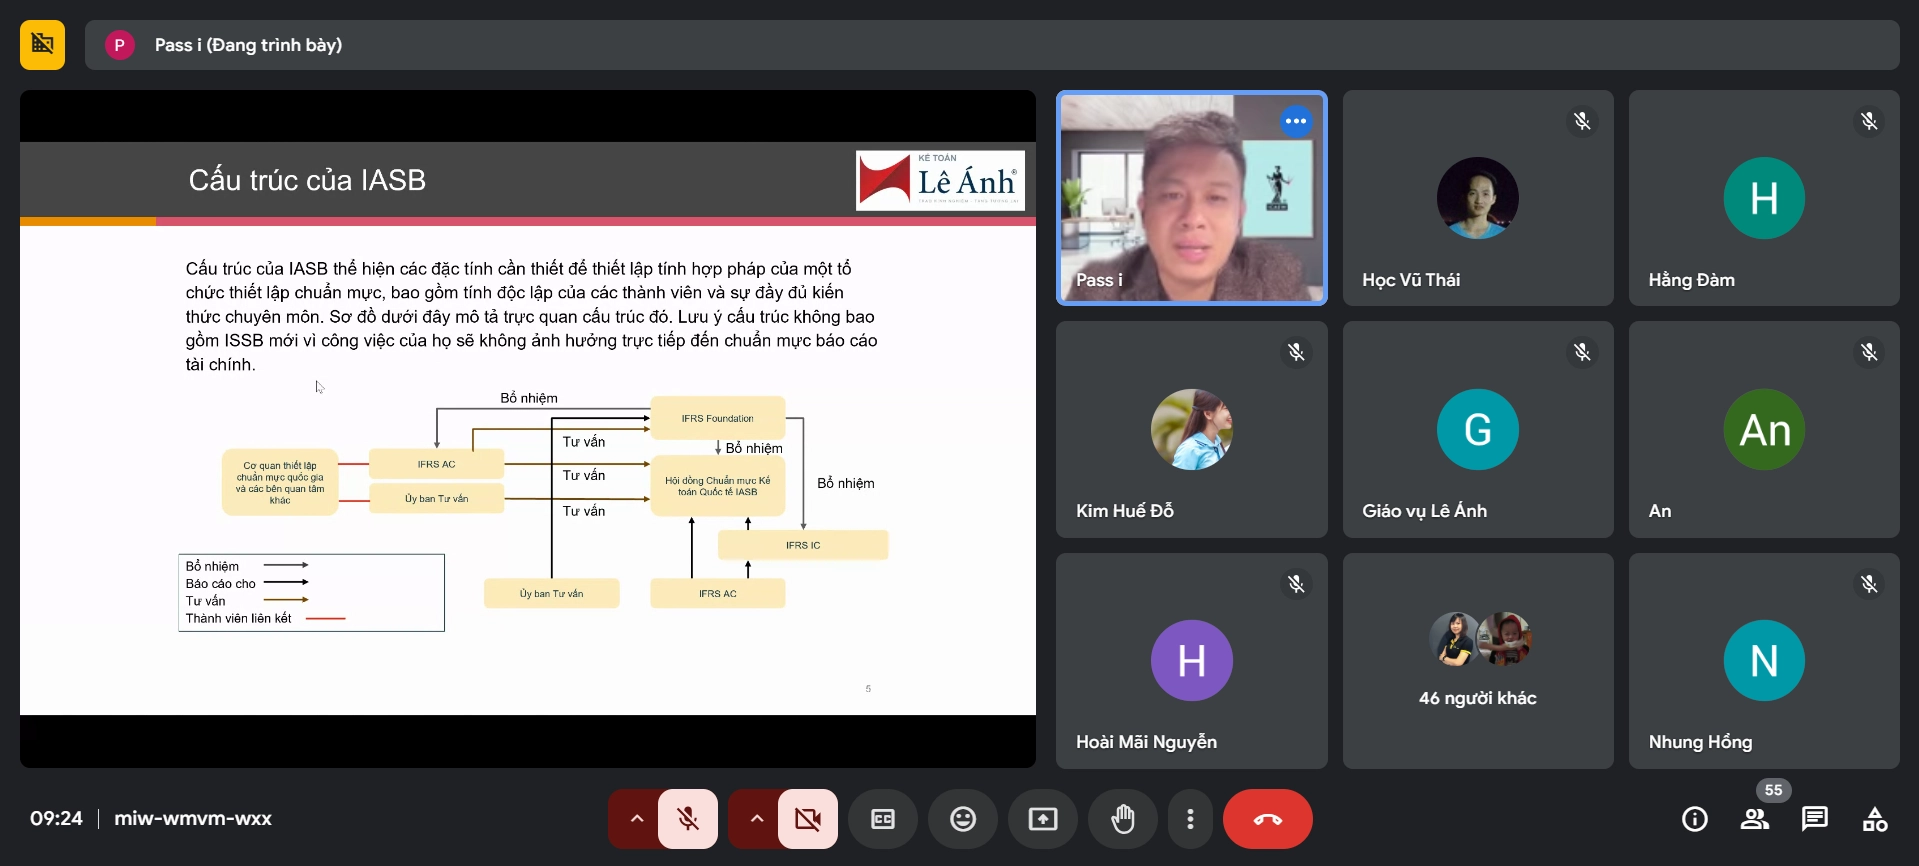Expand audio settings arrow beside microphone
The height and width of the screenshot is (866, 1919).
coord(636,819)
